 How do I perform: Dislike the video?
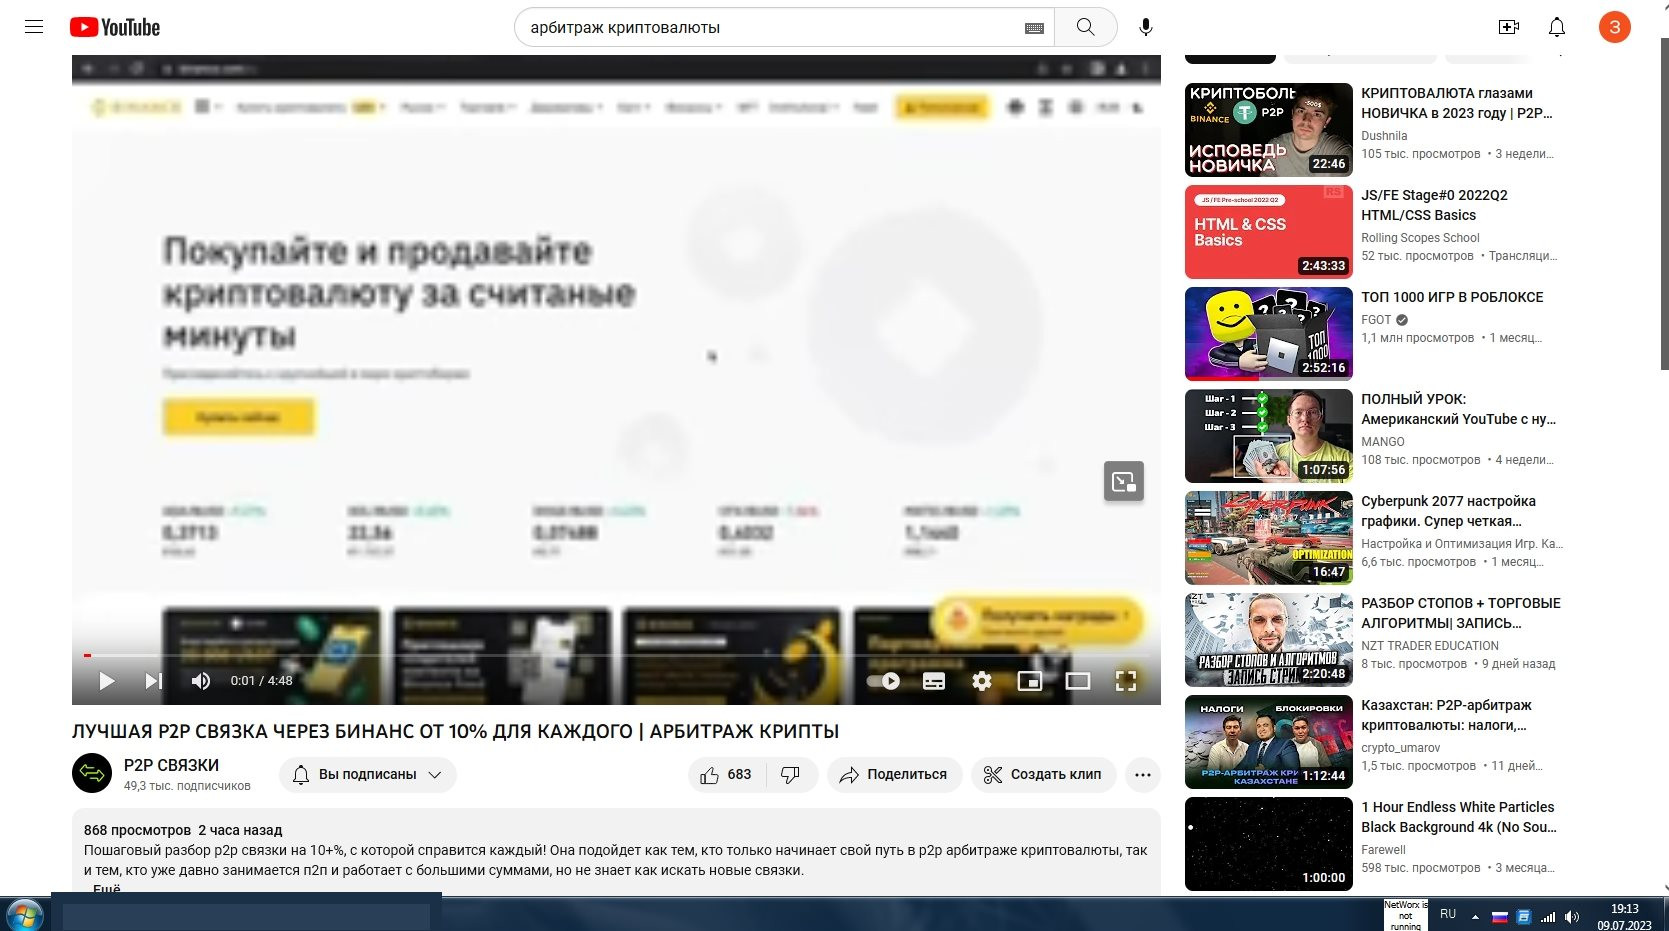point(791,775)
